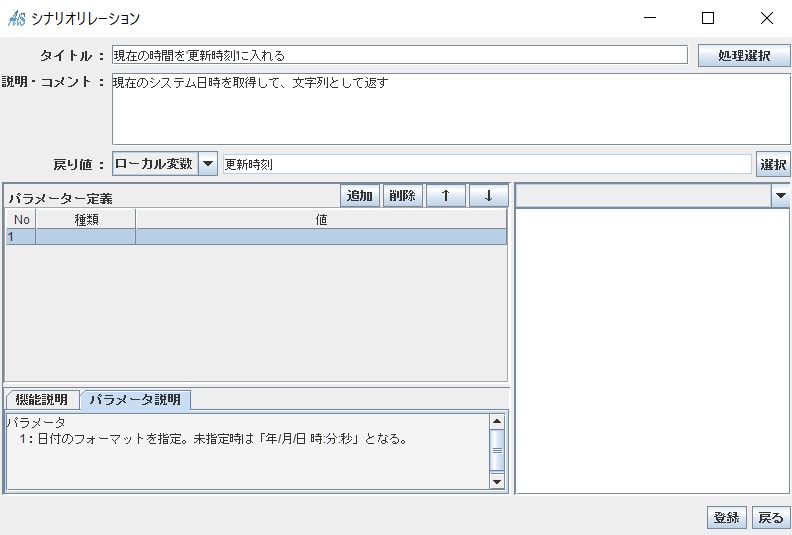Expand the ローカル変数 dropdown

click(x=208, y=164)
